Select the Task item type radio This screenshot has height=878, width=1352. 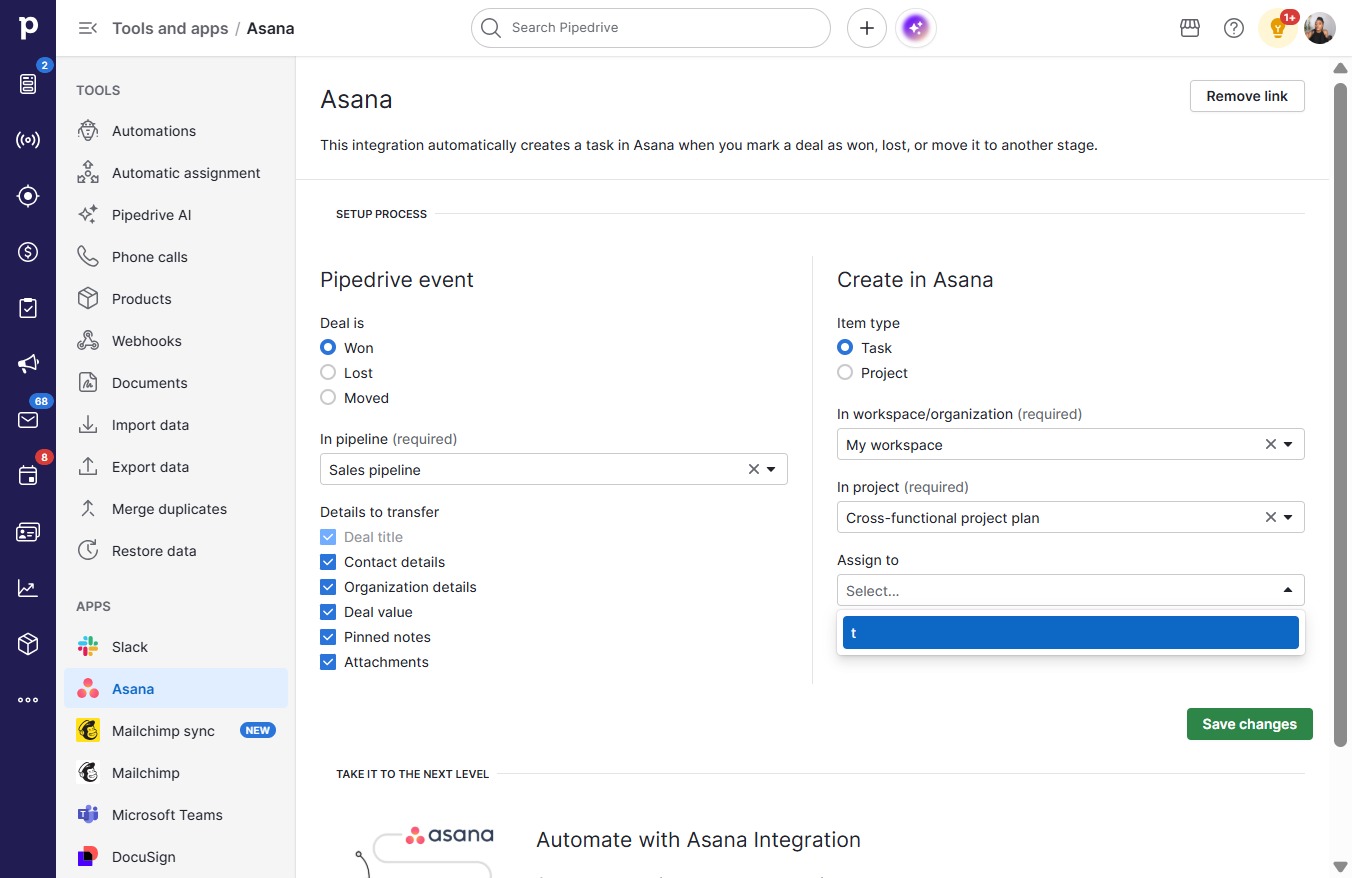point(845,348)
